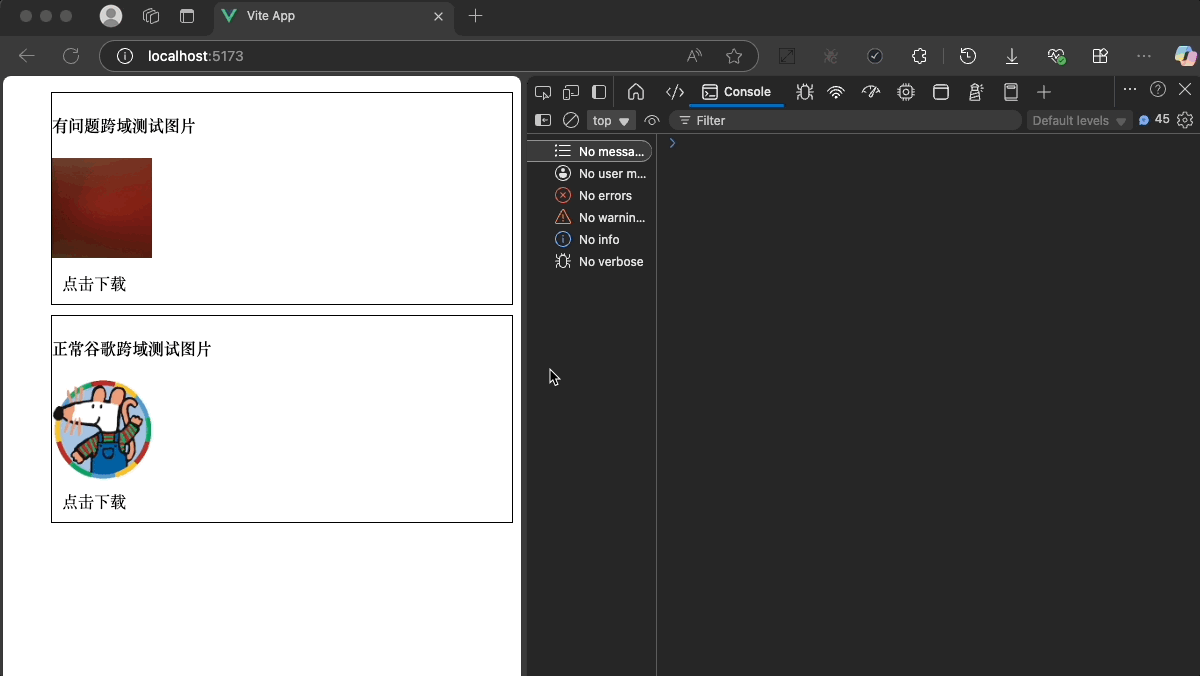Viewport: 1200px width, 676px height.
Task: Open the DevTools Welcome home tool
Action: click(x=636, y=92)
